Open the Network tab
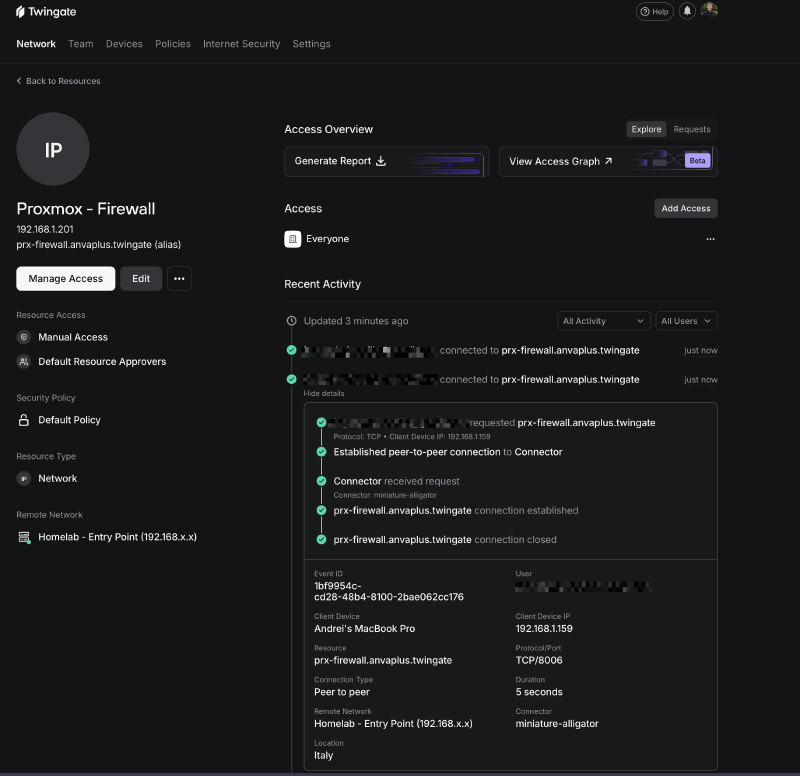 click(x=36, y=44)
